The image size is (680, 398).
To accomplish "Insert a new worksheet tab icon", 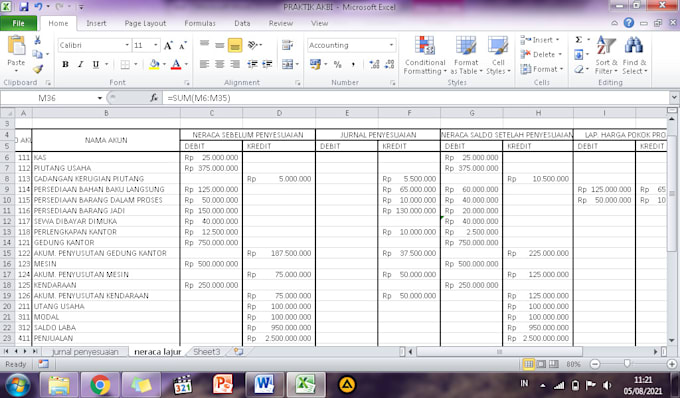I will tap(238, 352).
